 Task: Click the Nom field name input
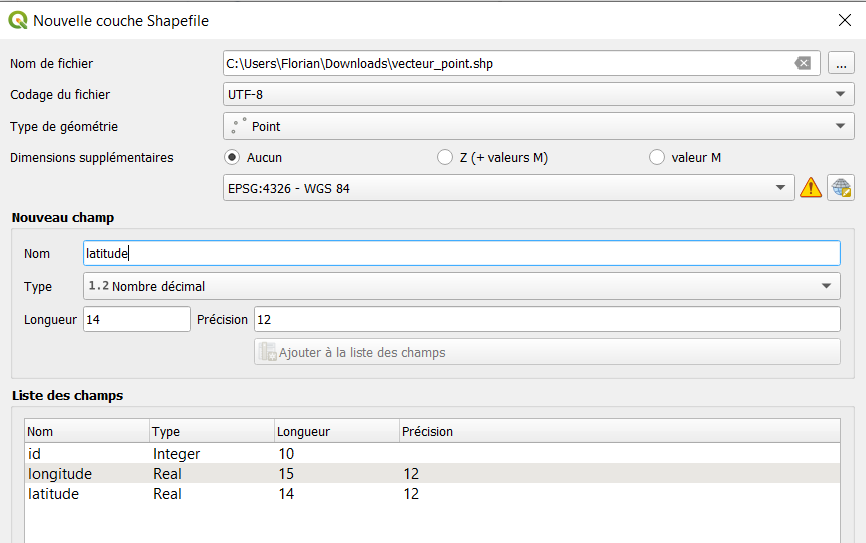pos(462,253)
